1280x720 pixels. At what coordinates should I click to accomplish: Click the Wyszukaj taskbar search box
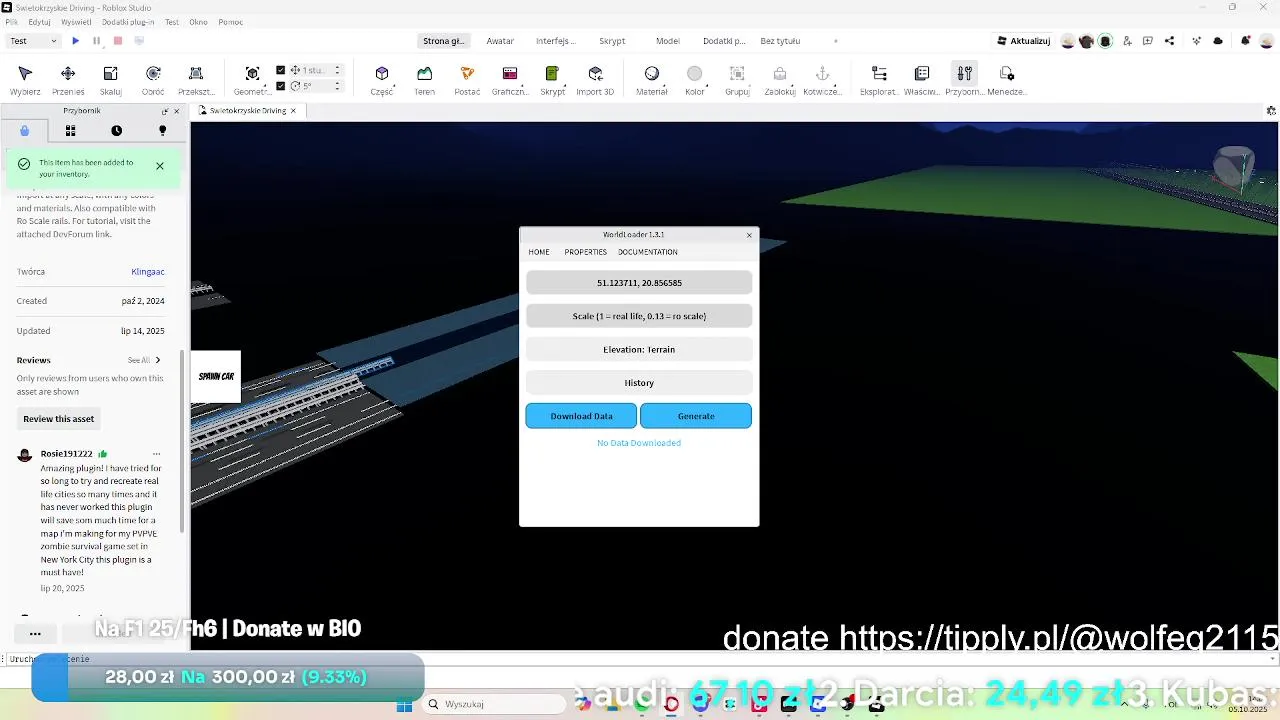(493, 705)
